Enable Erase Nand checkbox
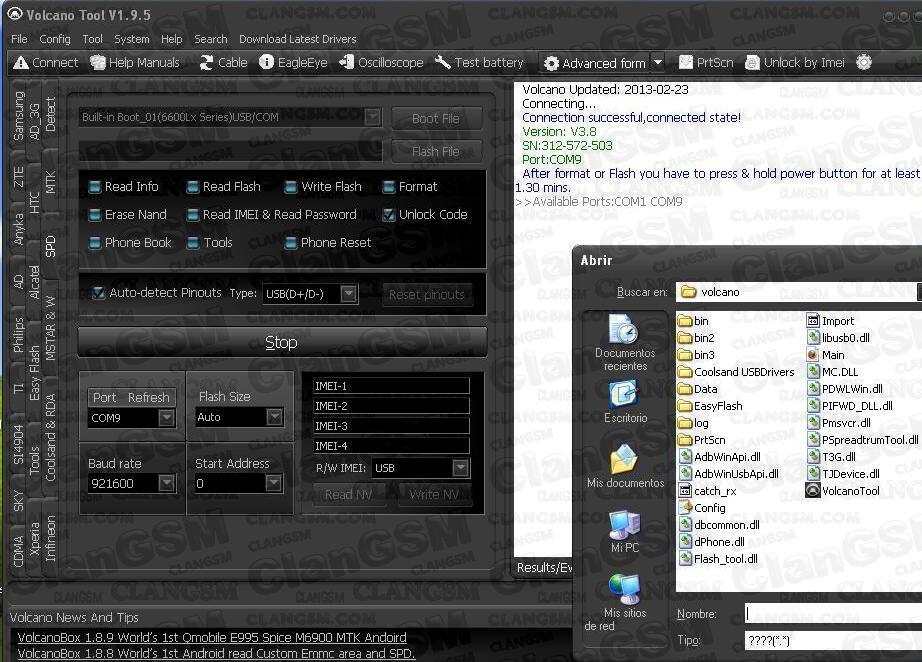922x662 pixels. click(x=95, y=215)
